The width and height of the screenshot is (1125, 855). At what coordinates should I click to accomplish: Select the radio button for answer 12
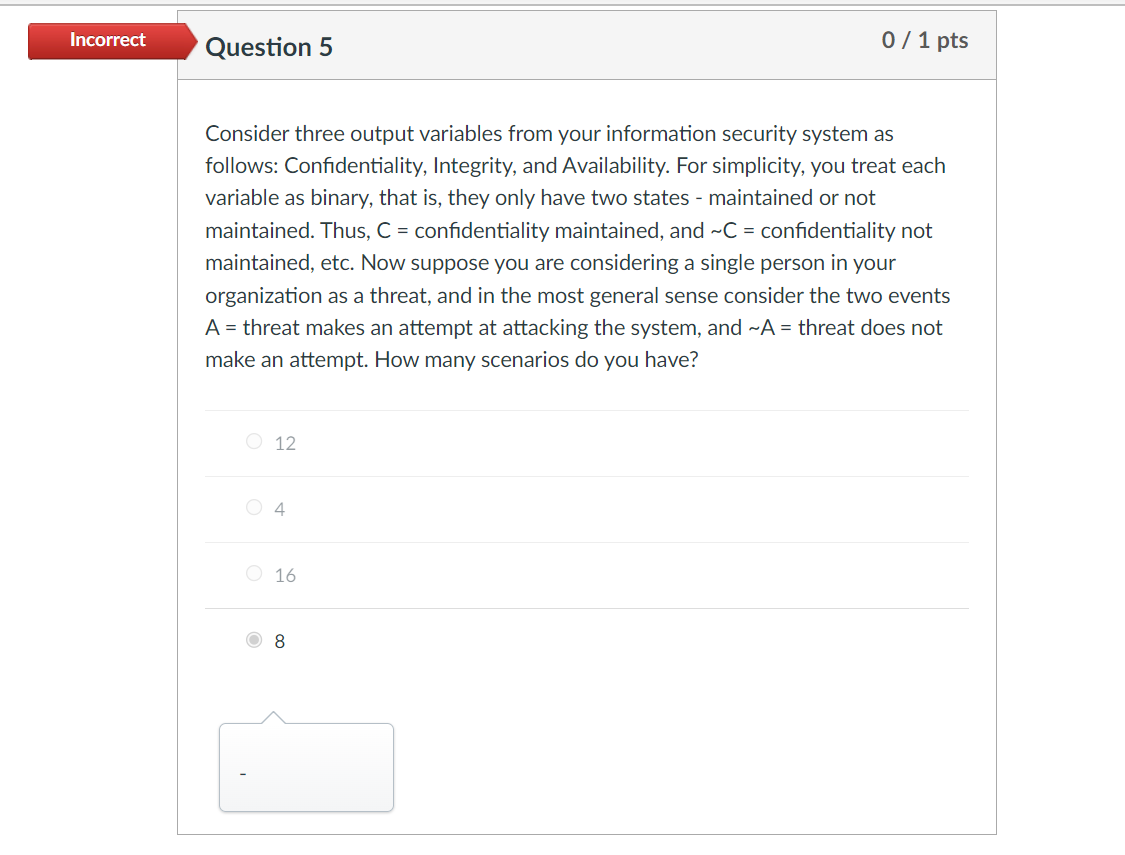[x=253, y=440]
